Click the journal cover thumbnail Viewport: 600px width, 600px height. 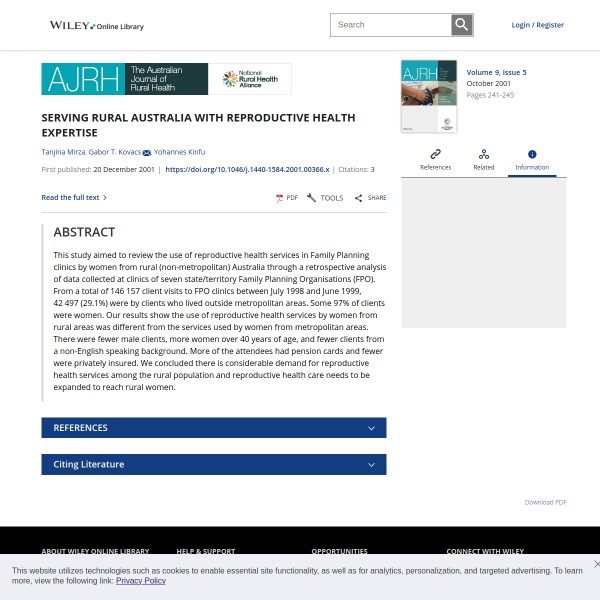coord(429,97)
